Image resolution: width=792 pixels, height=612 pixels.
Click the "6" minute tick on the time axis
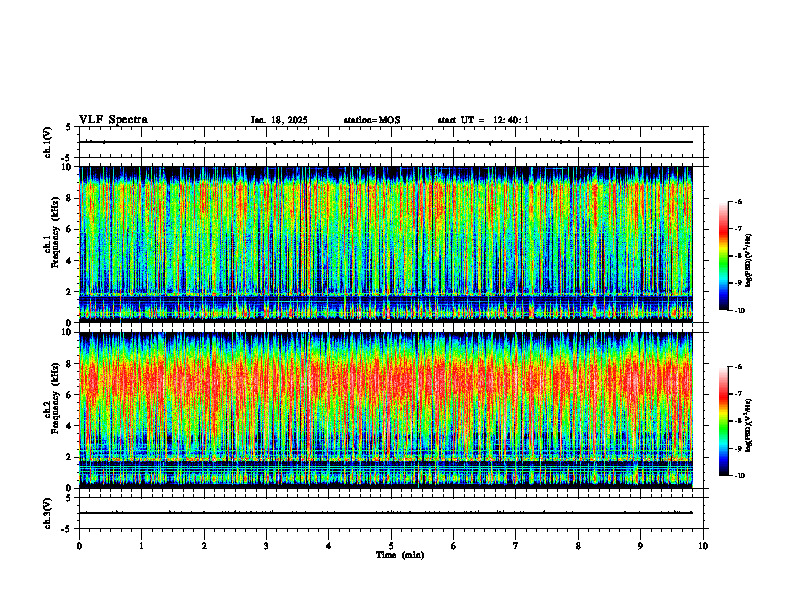pos(454,546)
